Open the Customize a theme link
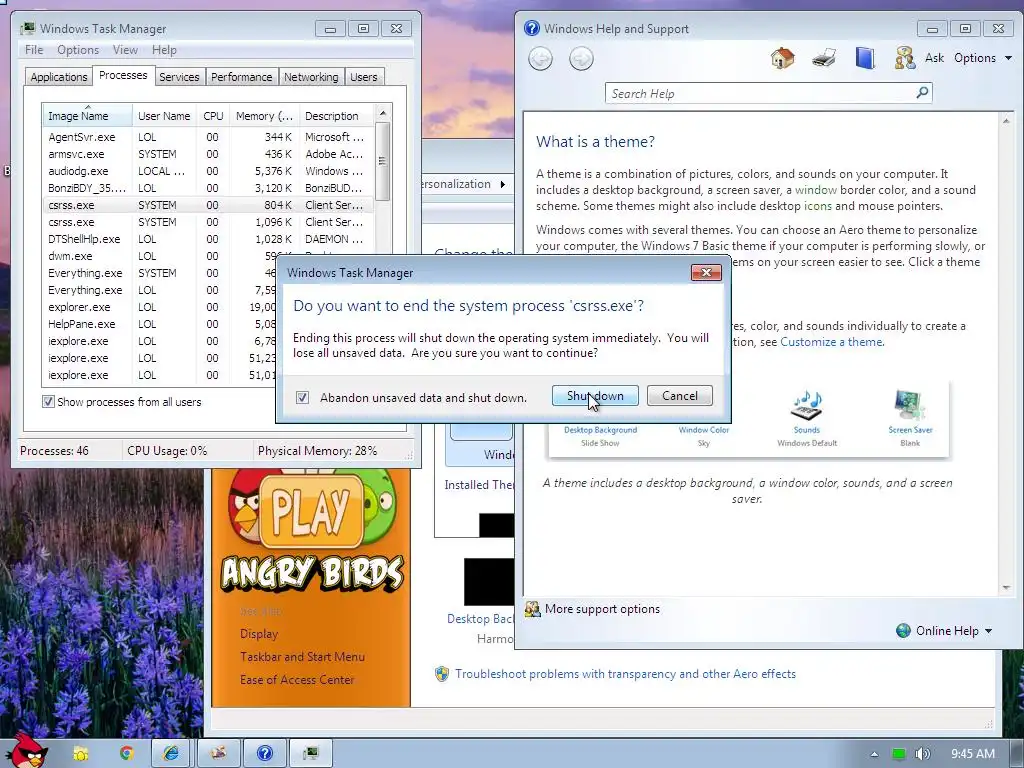Viewport: 1024px width, 768px height. coord(831,342)
